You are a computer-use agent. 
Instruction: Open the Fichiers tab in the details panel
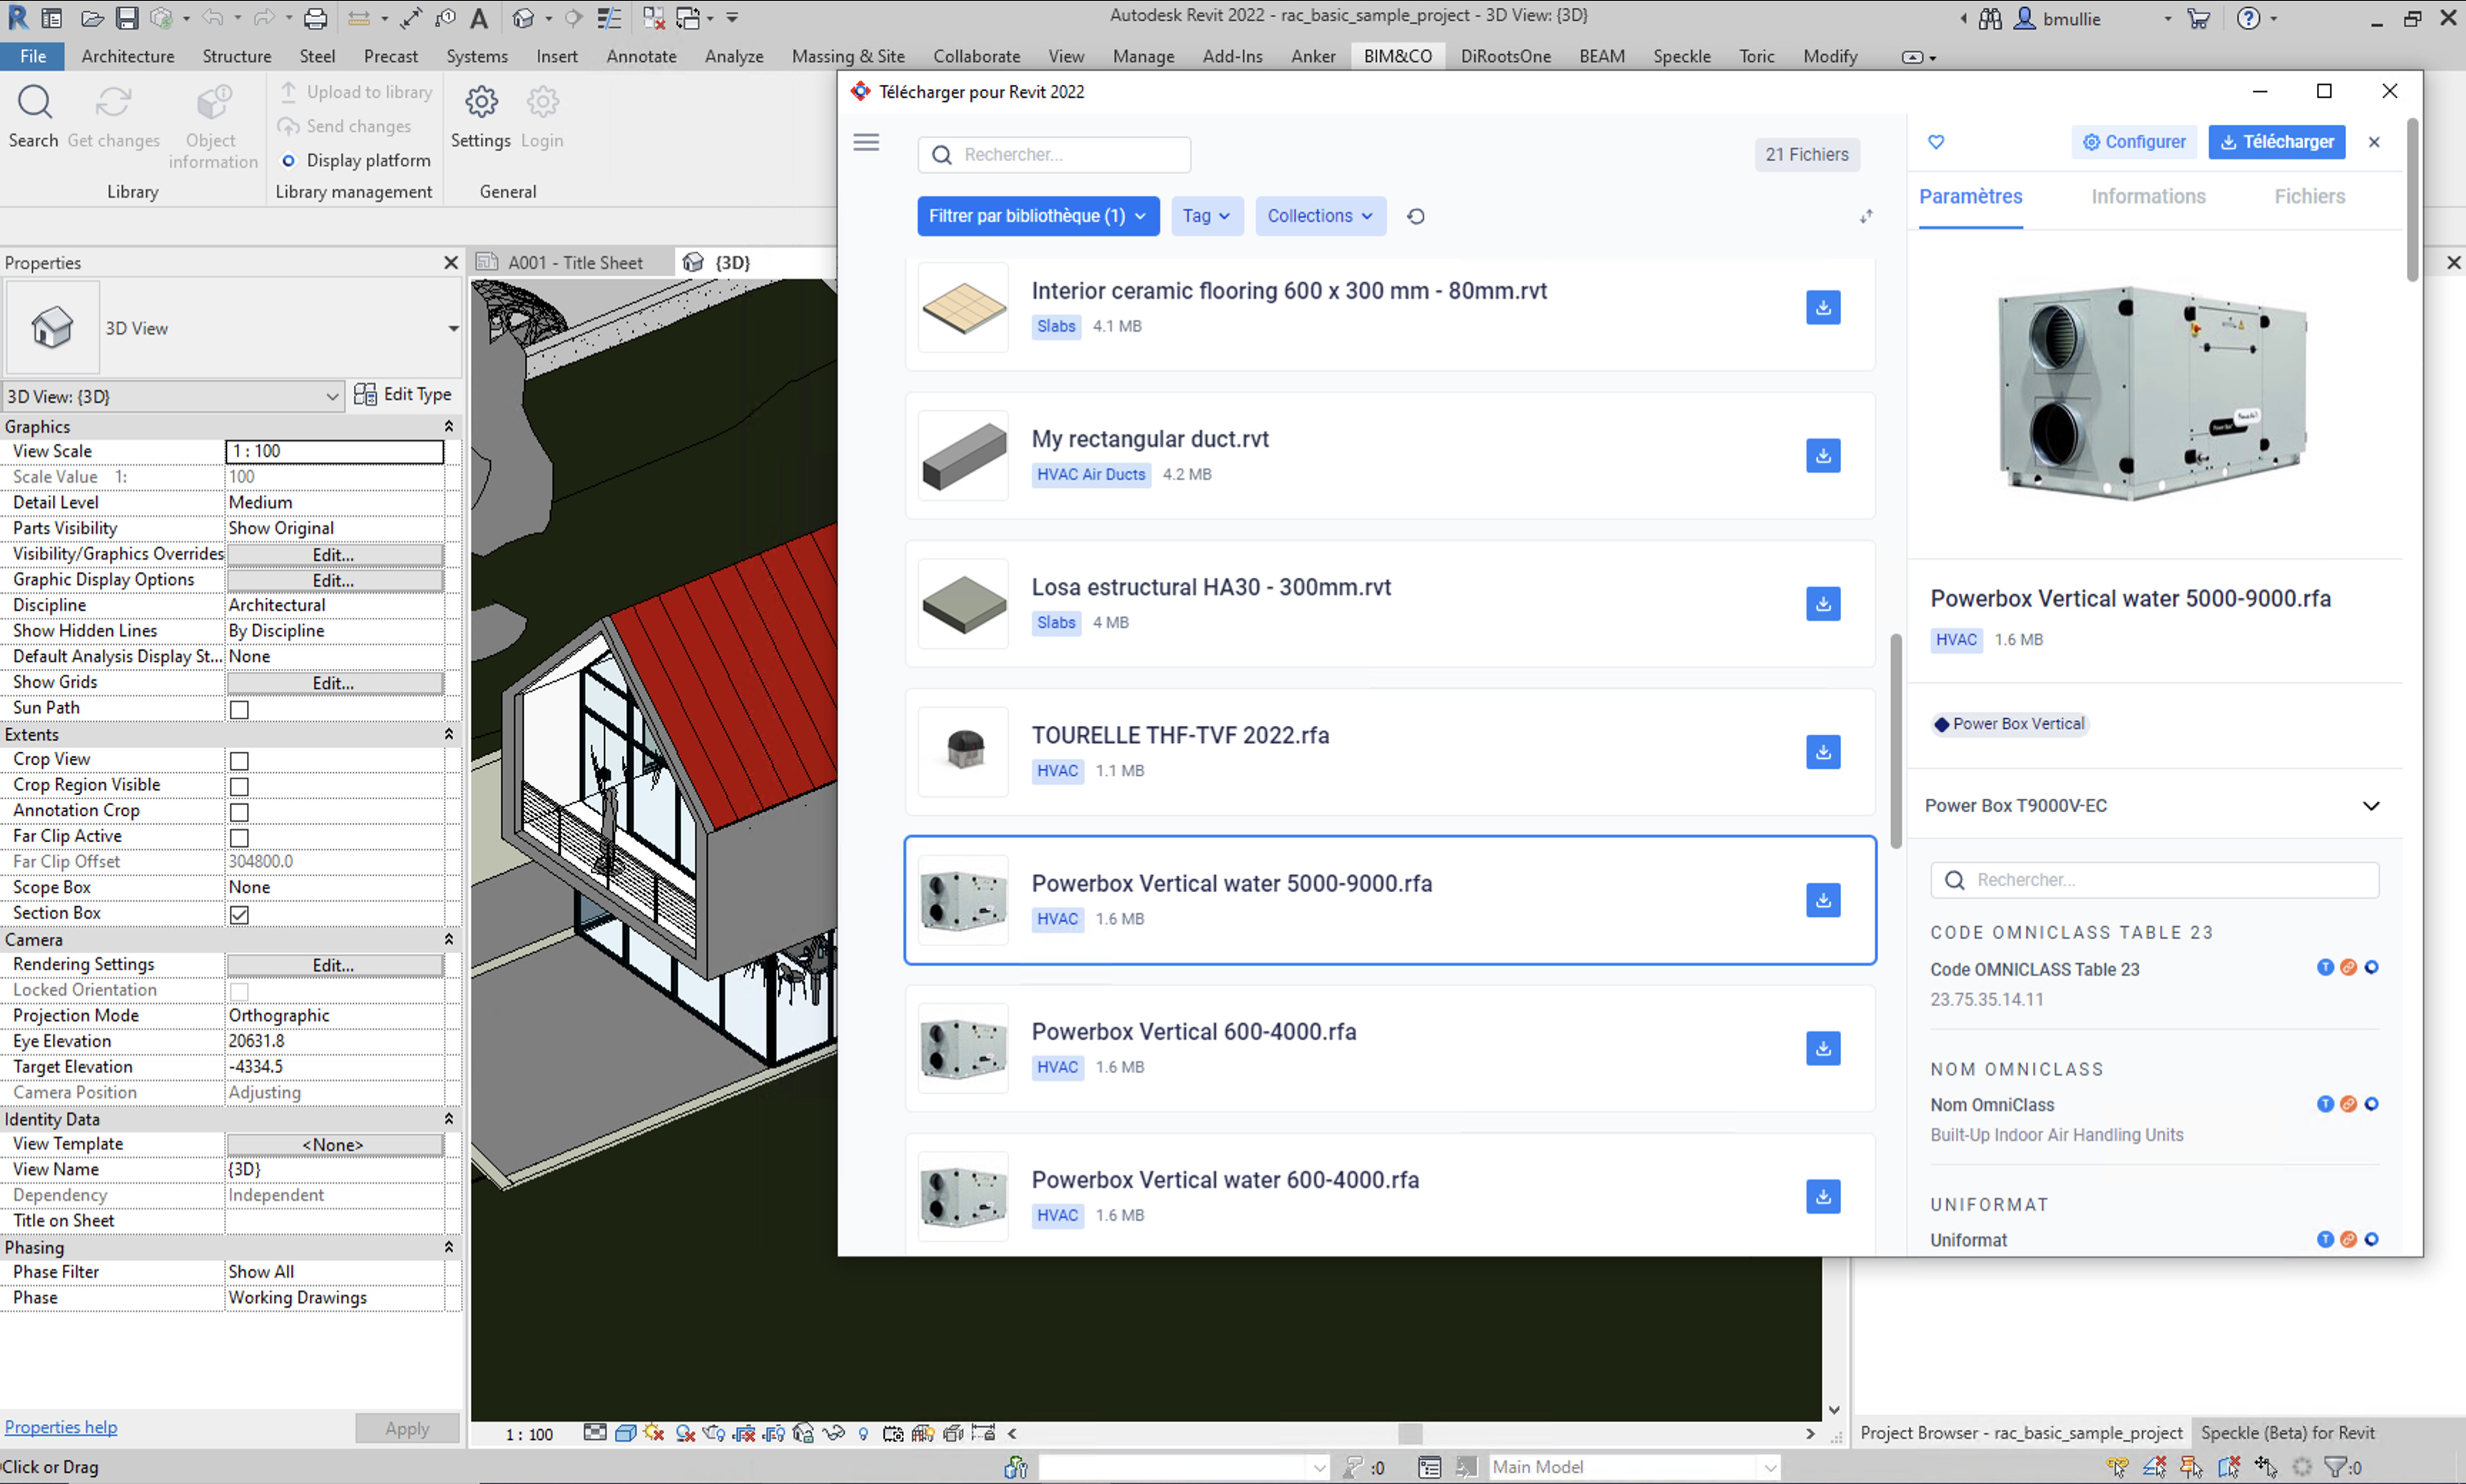tap(2309, 197)
